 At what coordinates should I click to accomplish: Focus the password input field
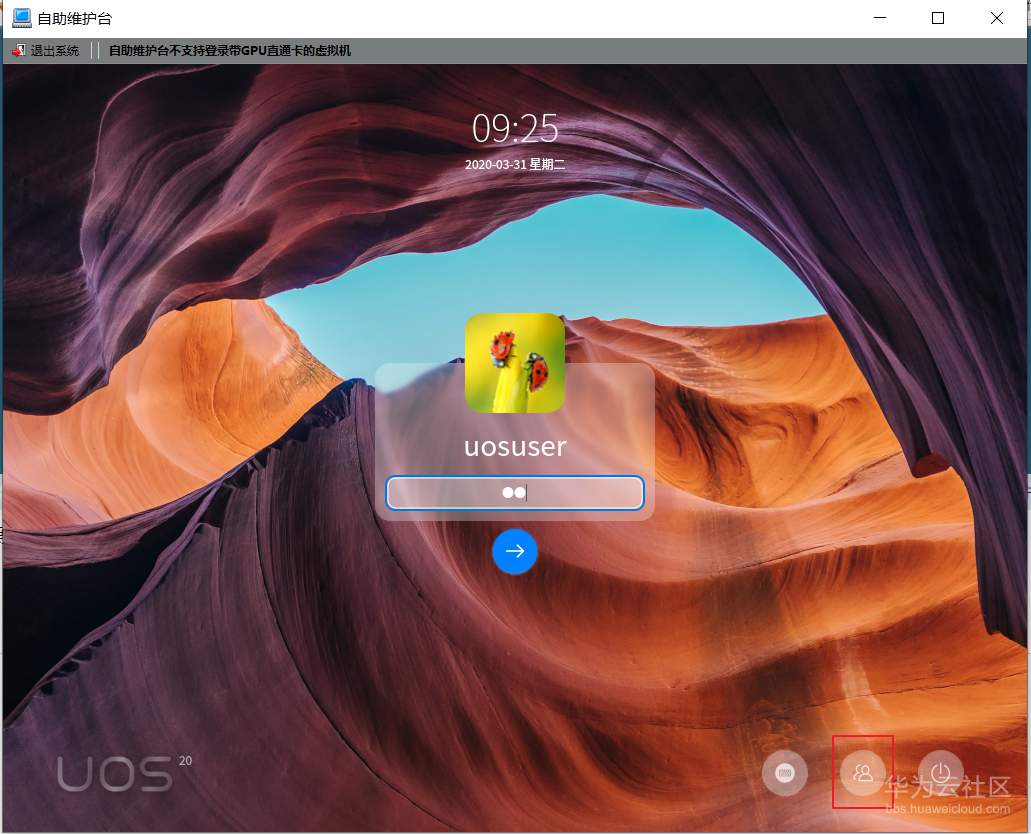(515, 493)
